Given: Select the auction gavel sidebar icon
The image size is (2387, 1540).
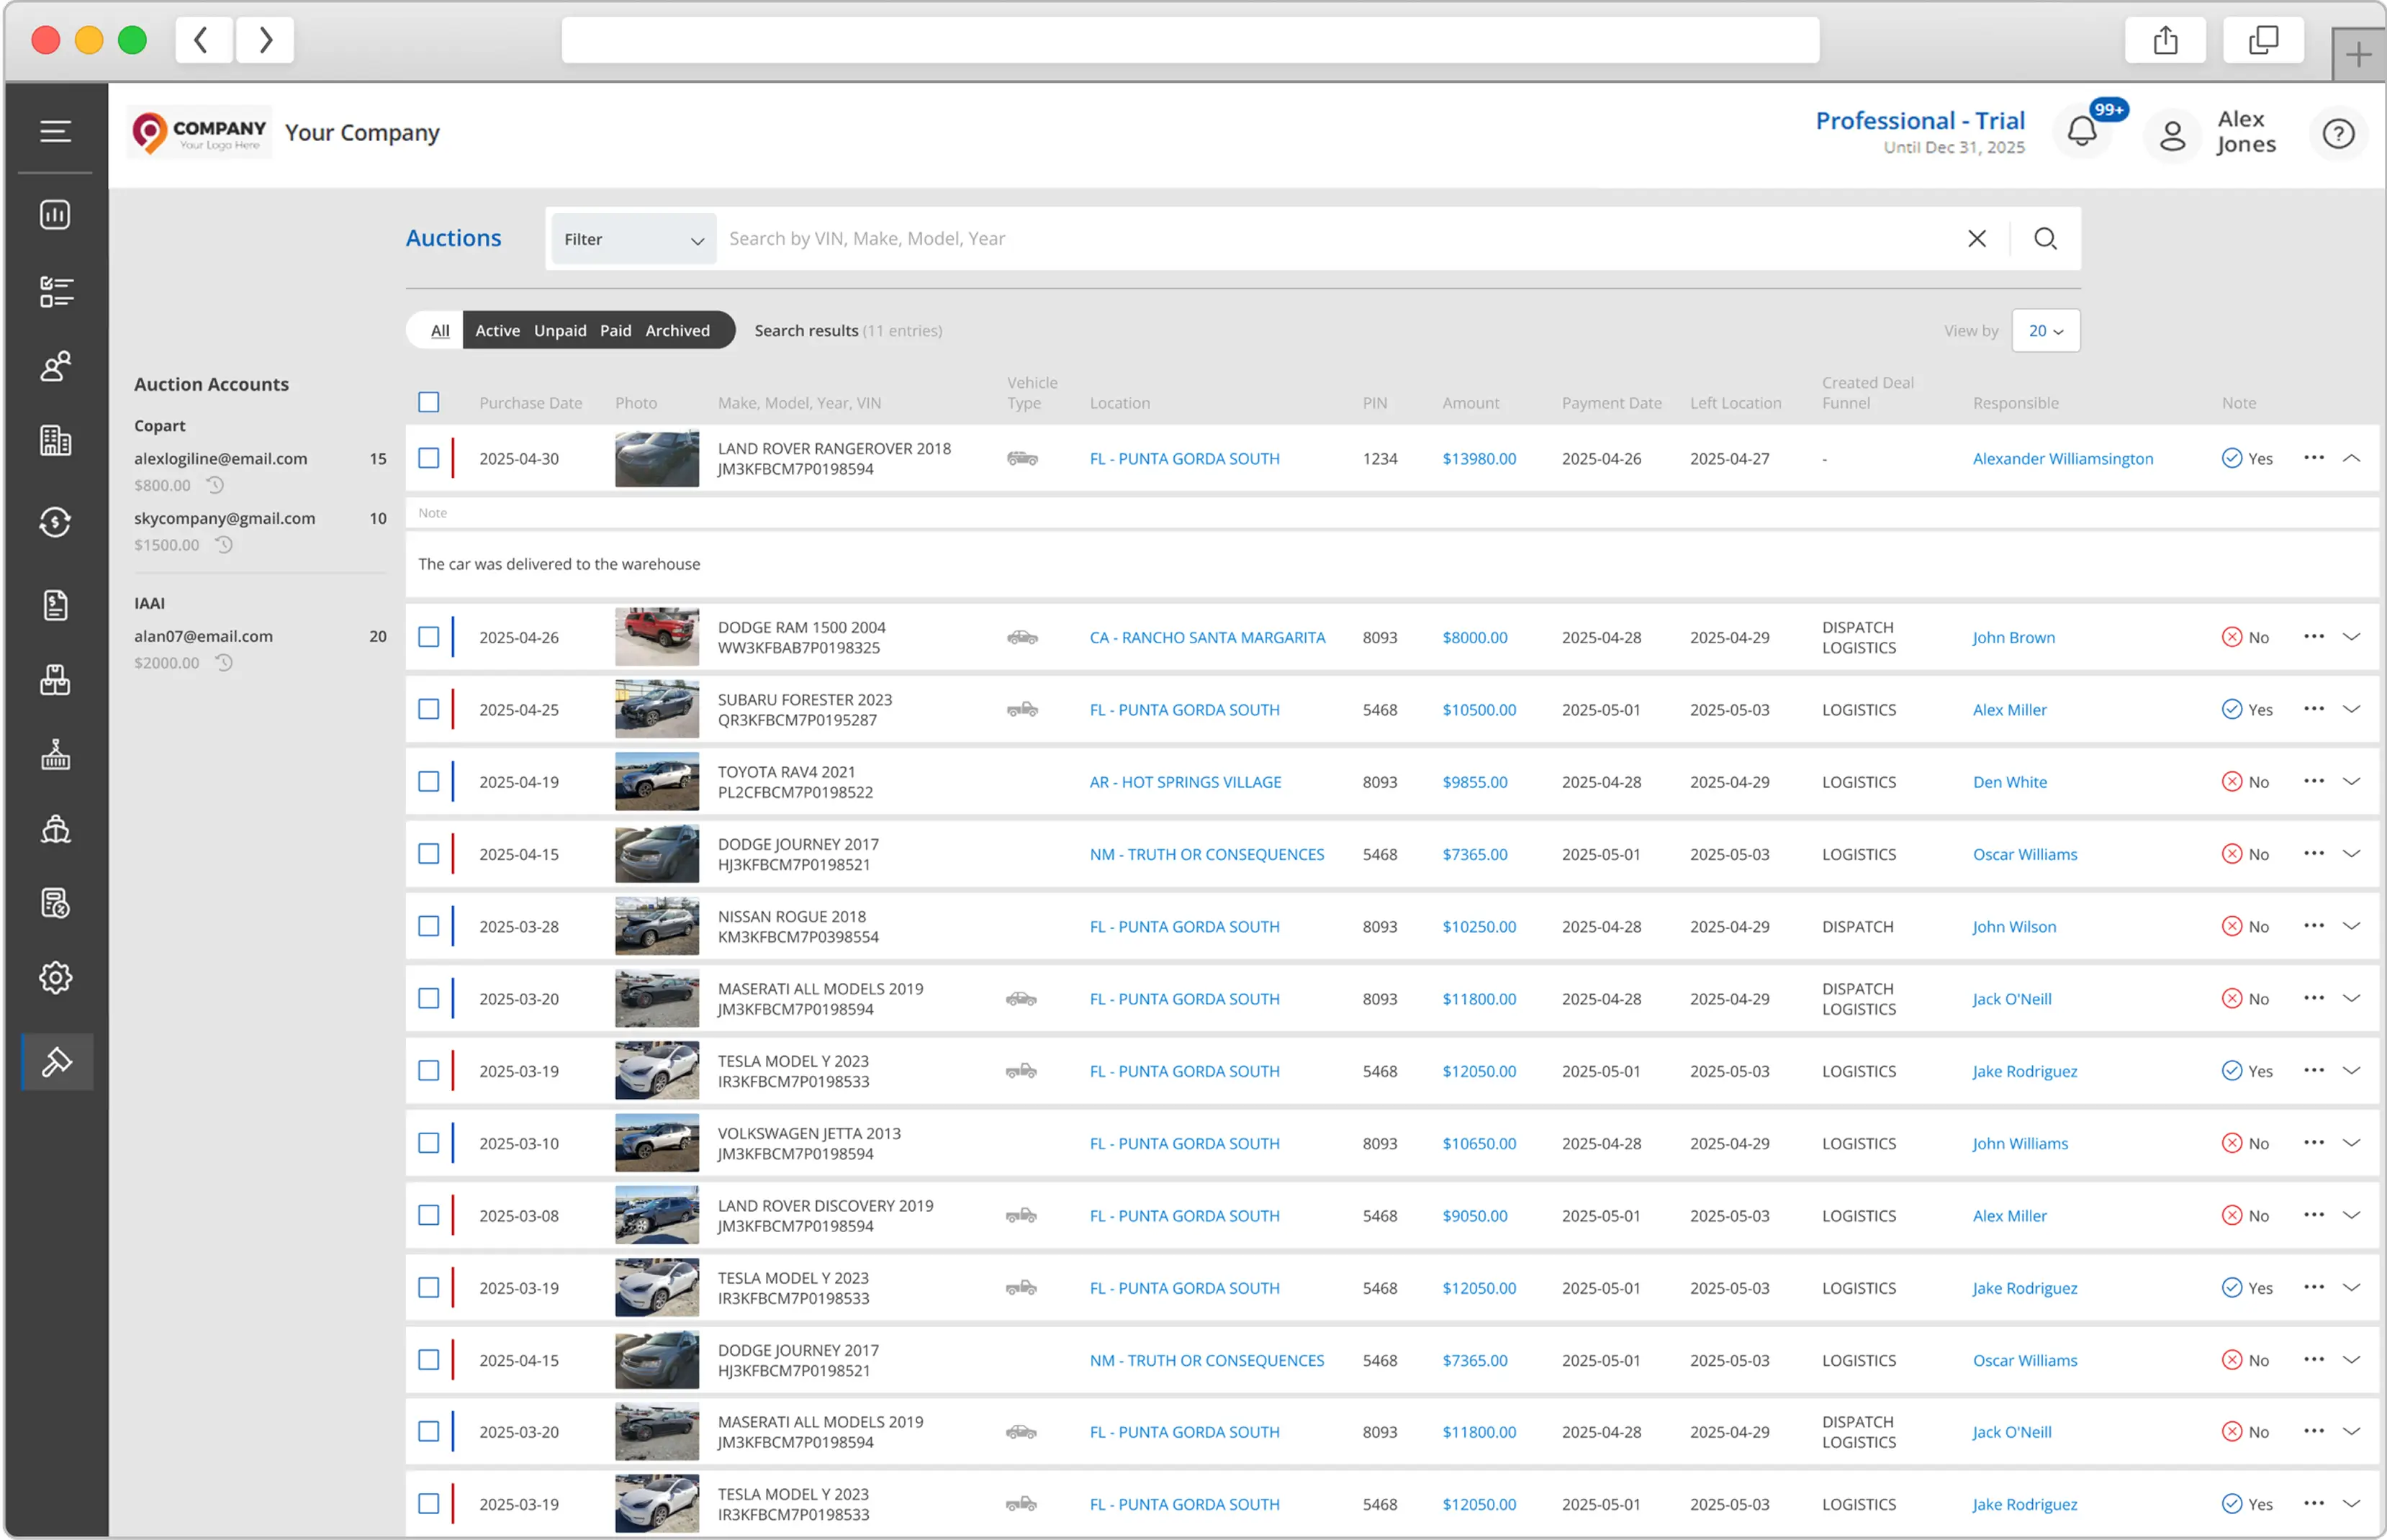Looking at the screenshot, I should 57,1061.
